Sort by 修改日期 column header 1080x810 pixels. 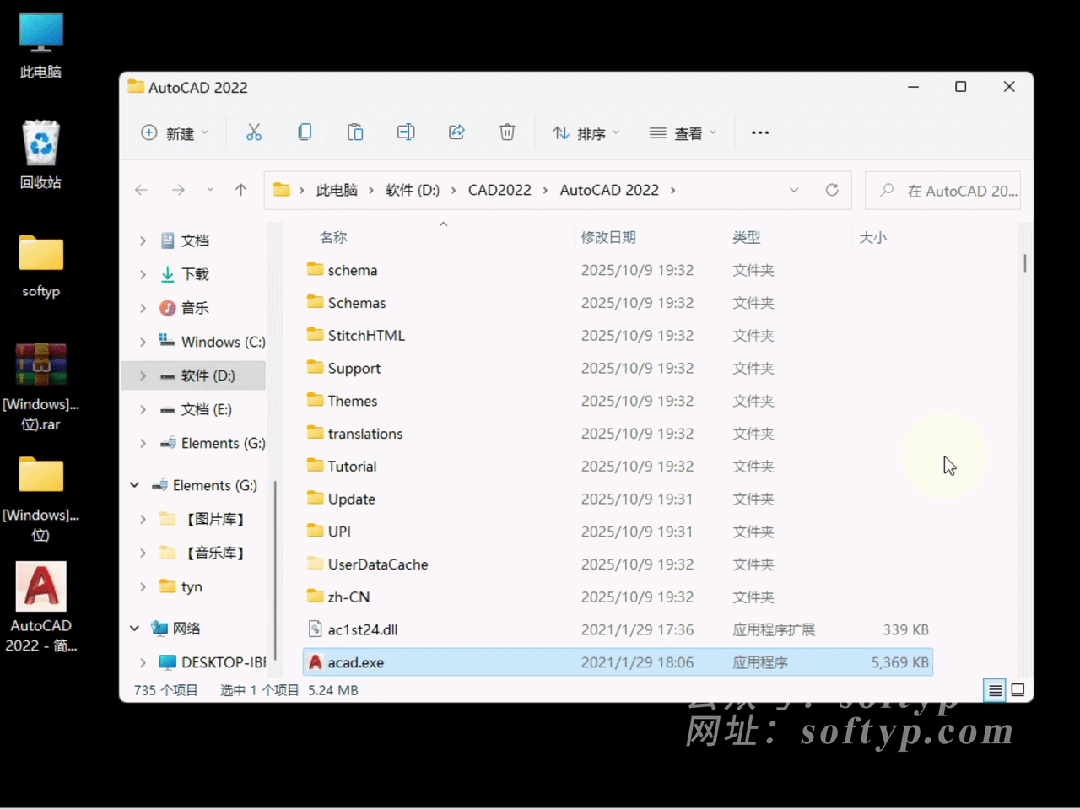pyautogui.click(x=608, y=238)
